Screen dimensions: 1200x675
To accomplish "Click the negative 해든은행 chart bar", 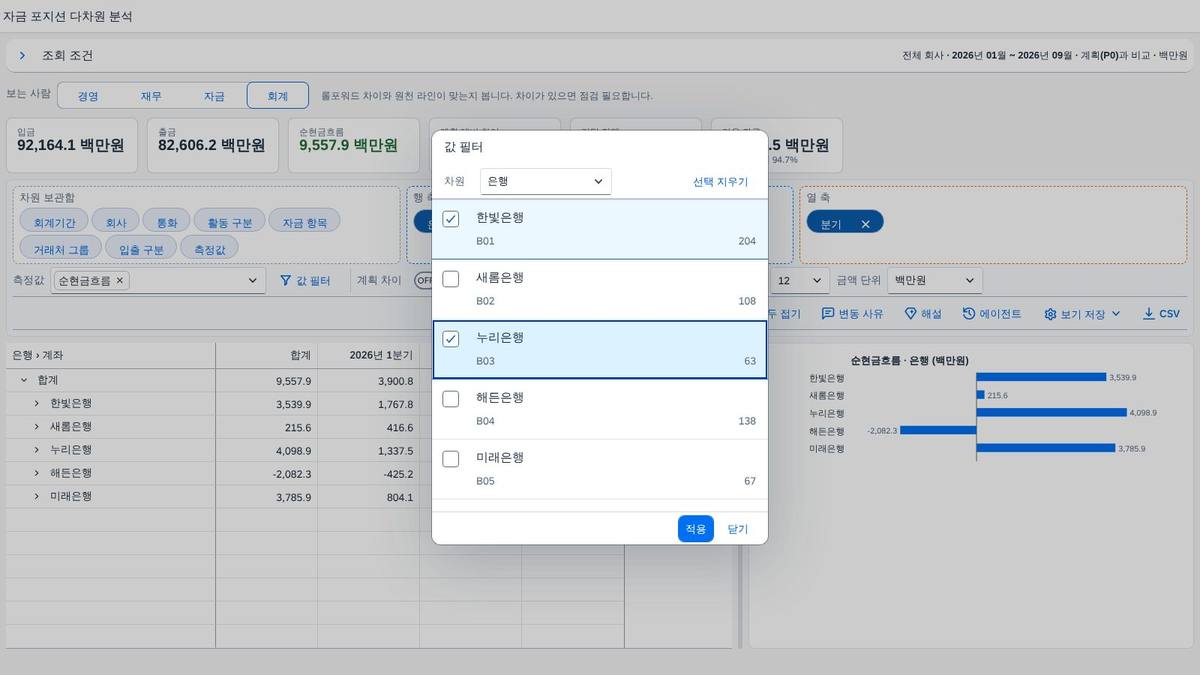I will pyautogui.click(x=938, y=430).
